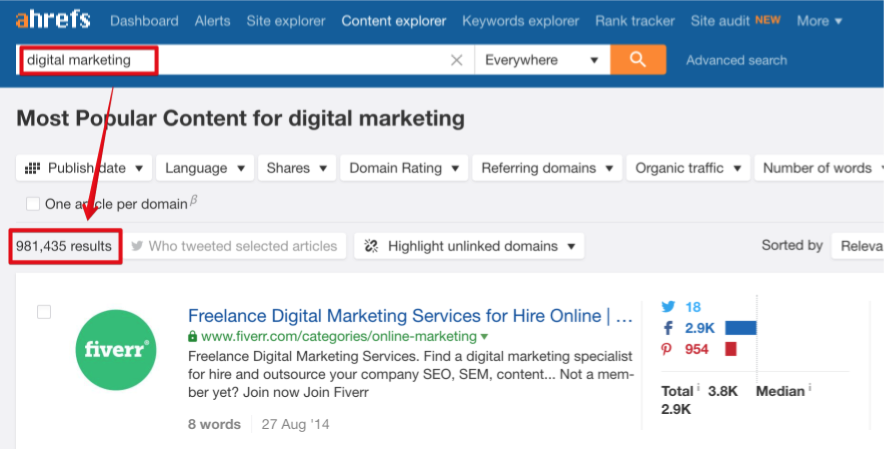
Task: Click the Fiverr logo thumbnail
Action: pyautogui.click(x=115, y=350)
